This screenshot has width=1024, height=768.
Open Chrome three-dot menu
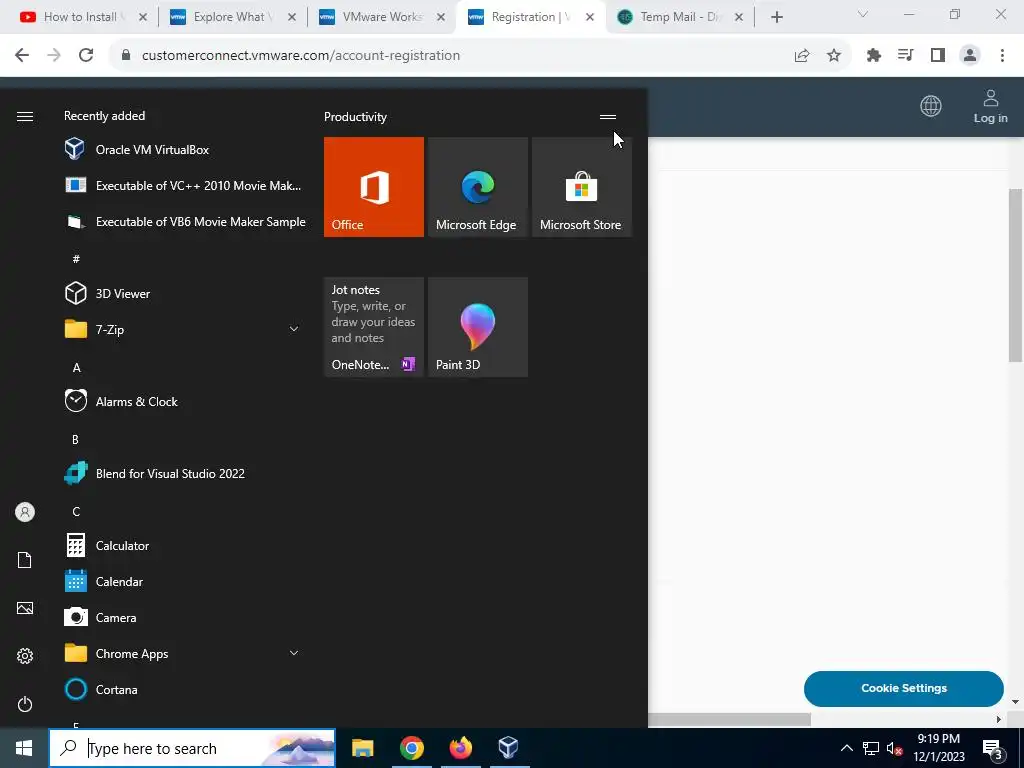tap(1002, 56)
